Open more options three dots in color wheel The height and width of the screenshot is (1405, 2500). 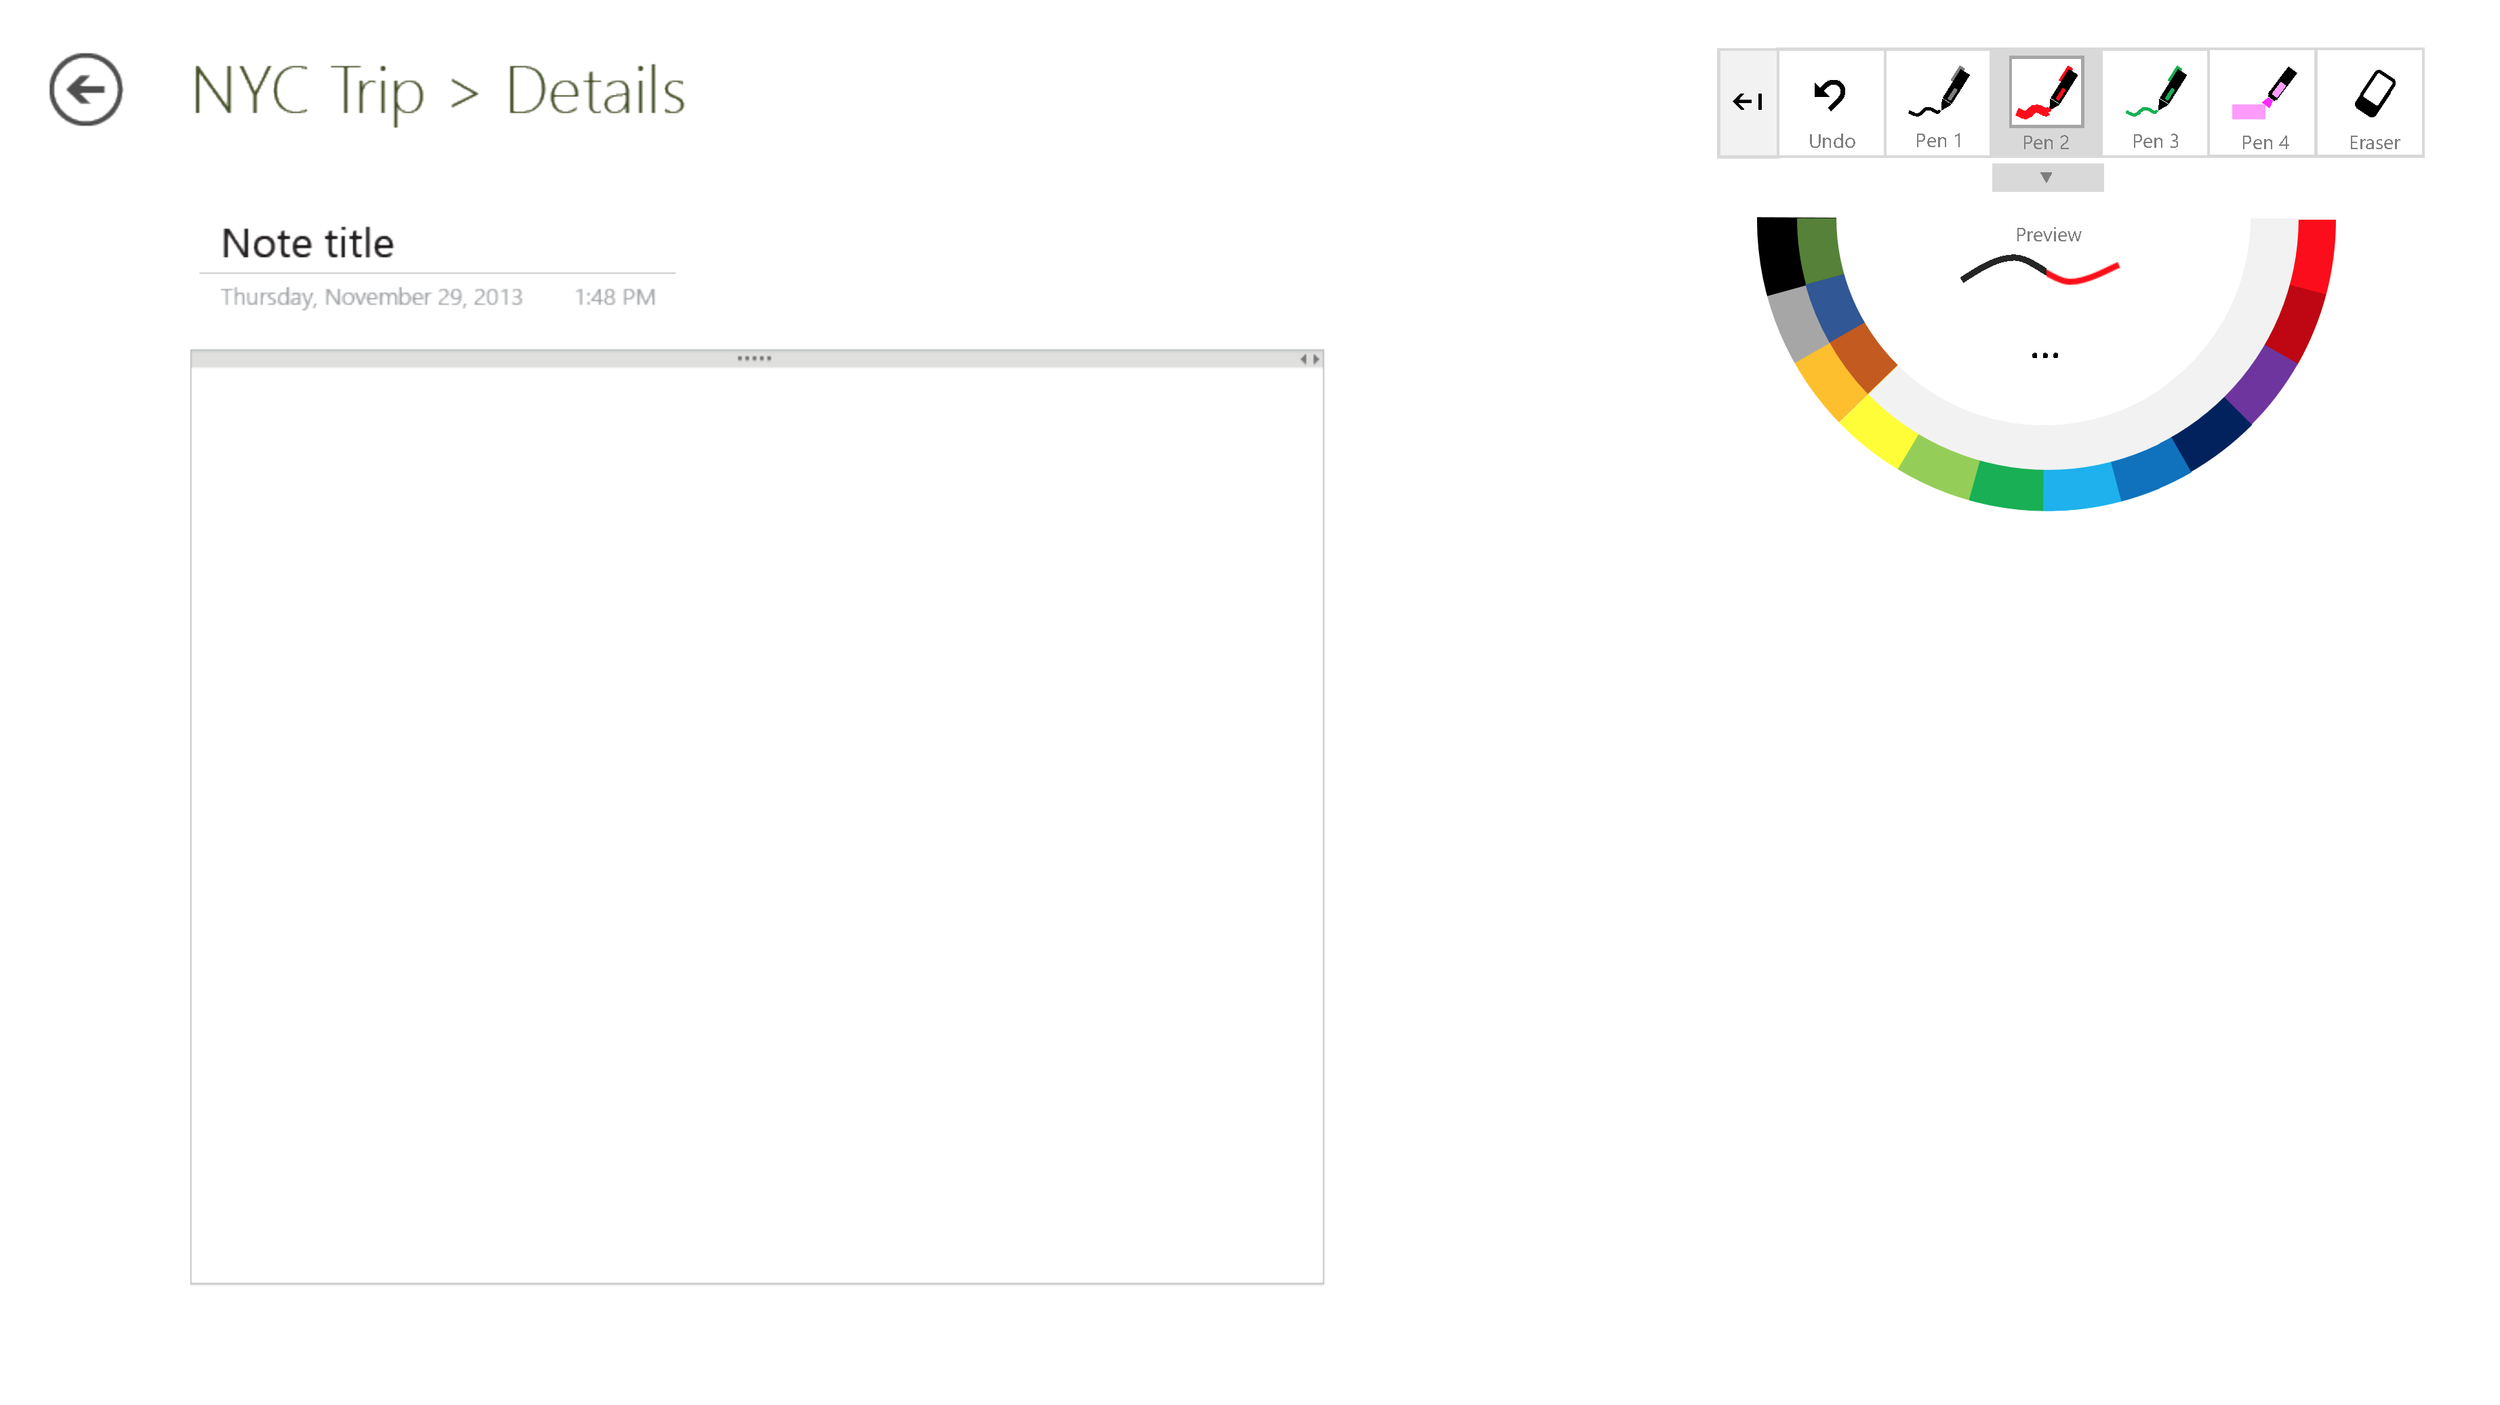coord(2045,356)
